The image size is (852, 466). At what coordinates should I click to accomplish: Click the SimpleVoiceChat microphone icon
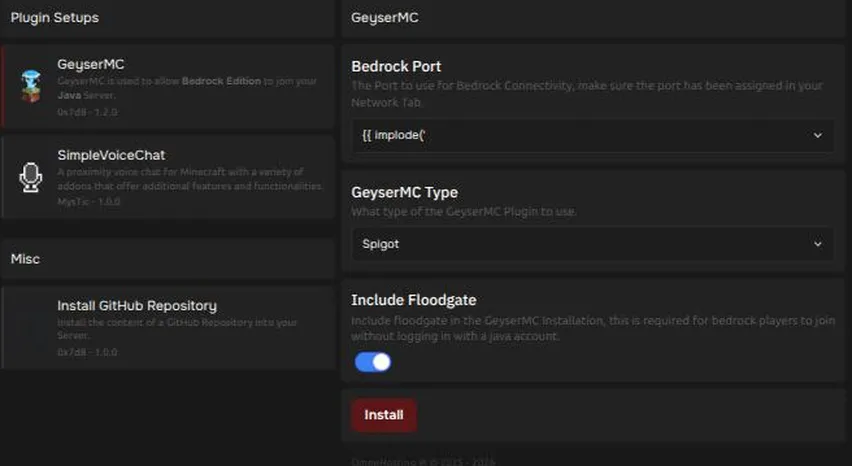[30, 177]
